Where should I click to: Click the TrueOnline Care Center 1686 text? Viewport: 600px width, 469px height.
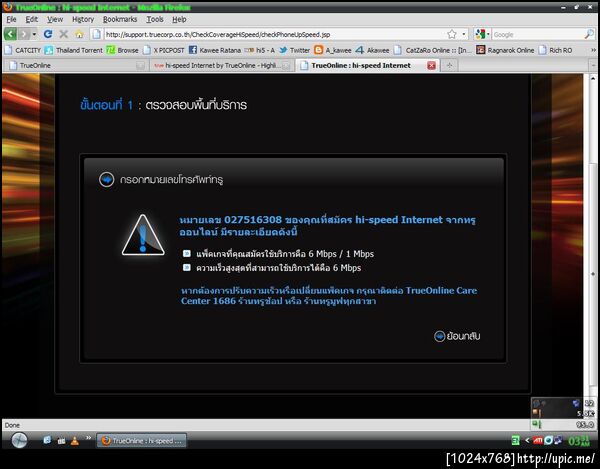329,296
